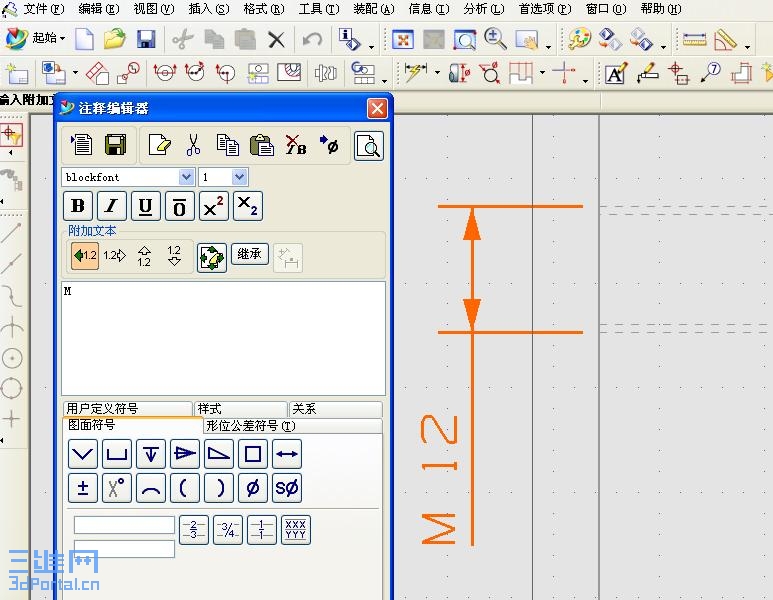
Task: Close the 注释编辑器 dialog
Action: click(x=377, y=108)
